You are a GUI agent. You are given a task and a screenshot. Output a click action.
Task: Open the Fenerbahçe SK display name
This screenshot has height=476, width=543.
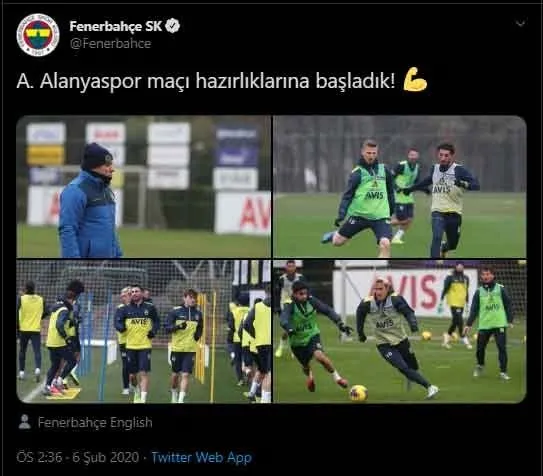point(116,26)
